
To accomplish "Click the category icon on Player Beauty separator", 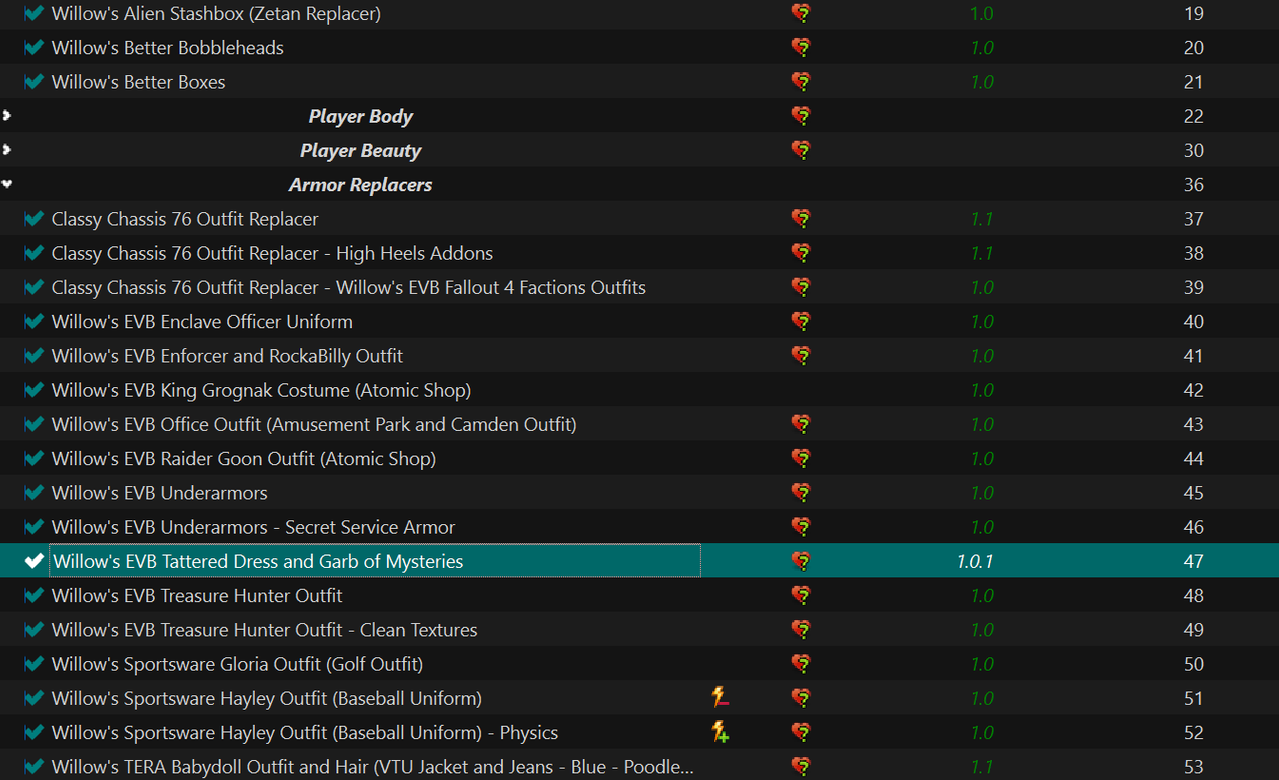I will coord(801,150).
